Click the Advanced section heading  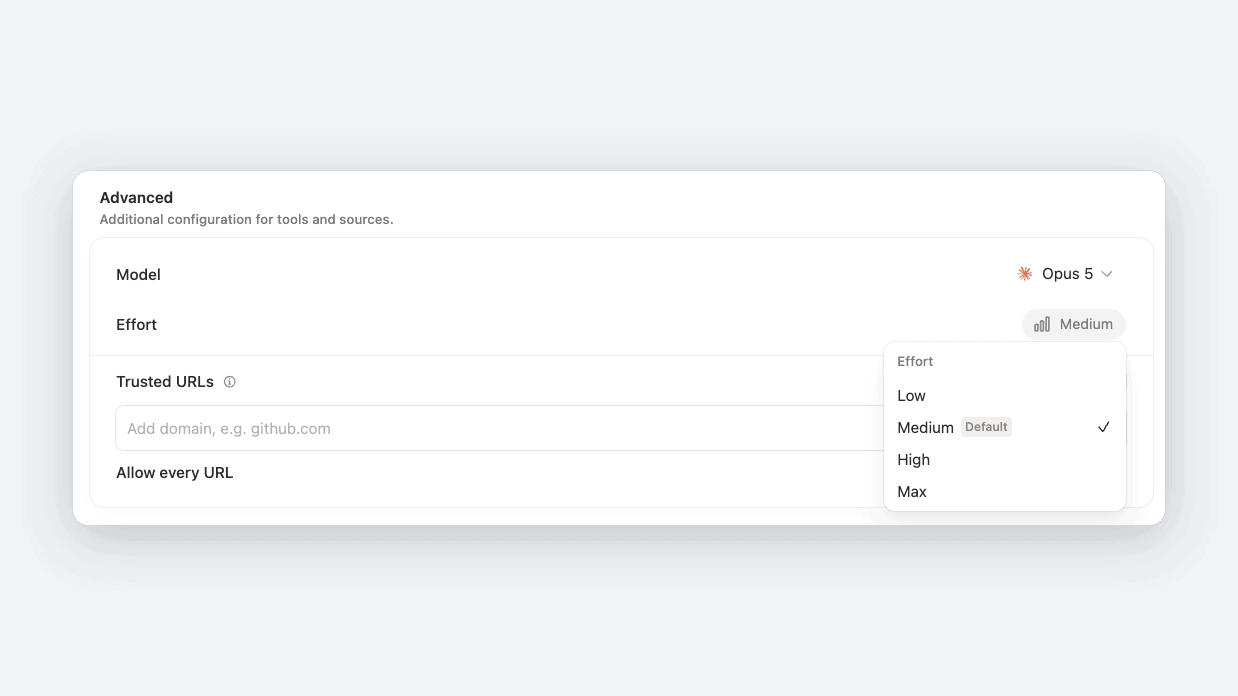[136, 198]
